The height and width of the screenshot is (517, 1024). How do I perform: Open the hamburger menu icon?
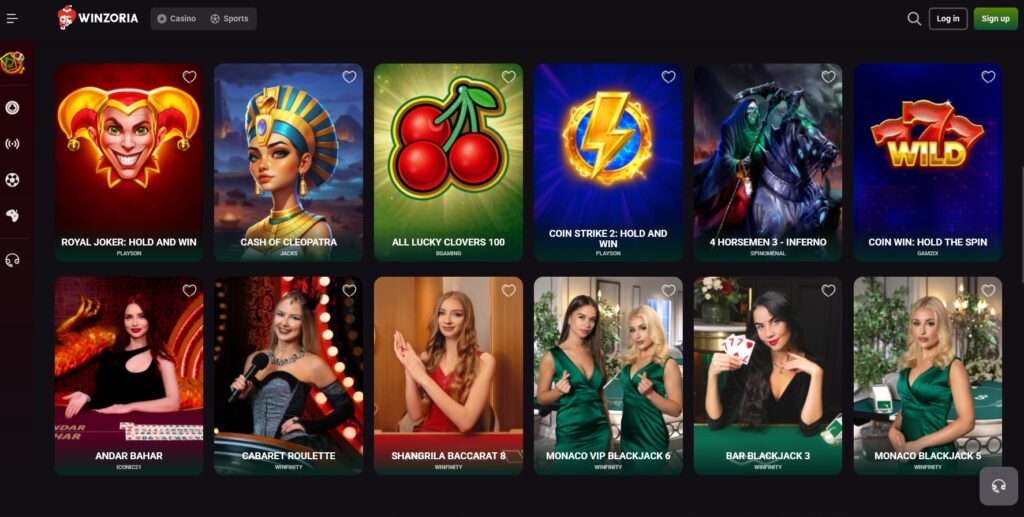[x=12, y=18]
